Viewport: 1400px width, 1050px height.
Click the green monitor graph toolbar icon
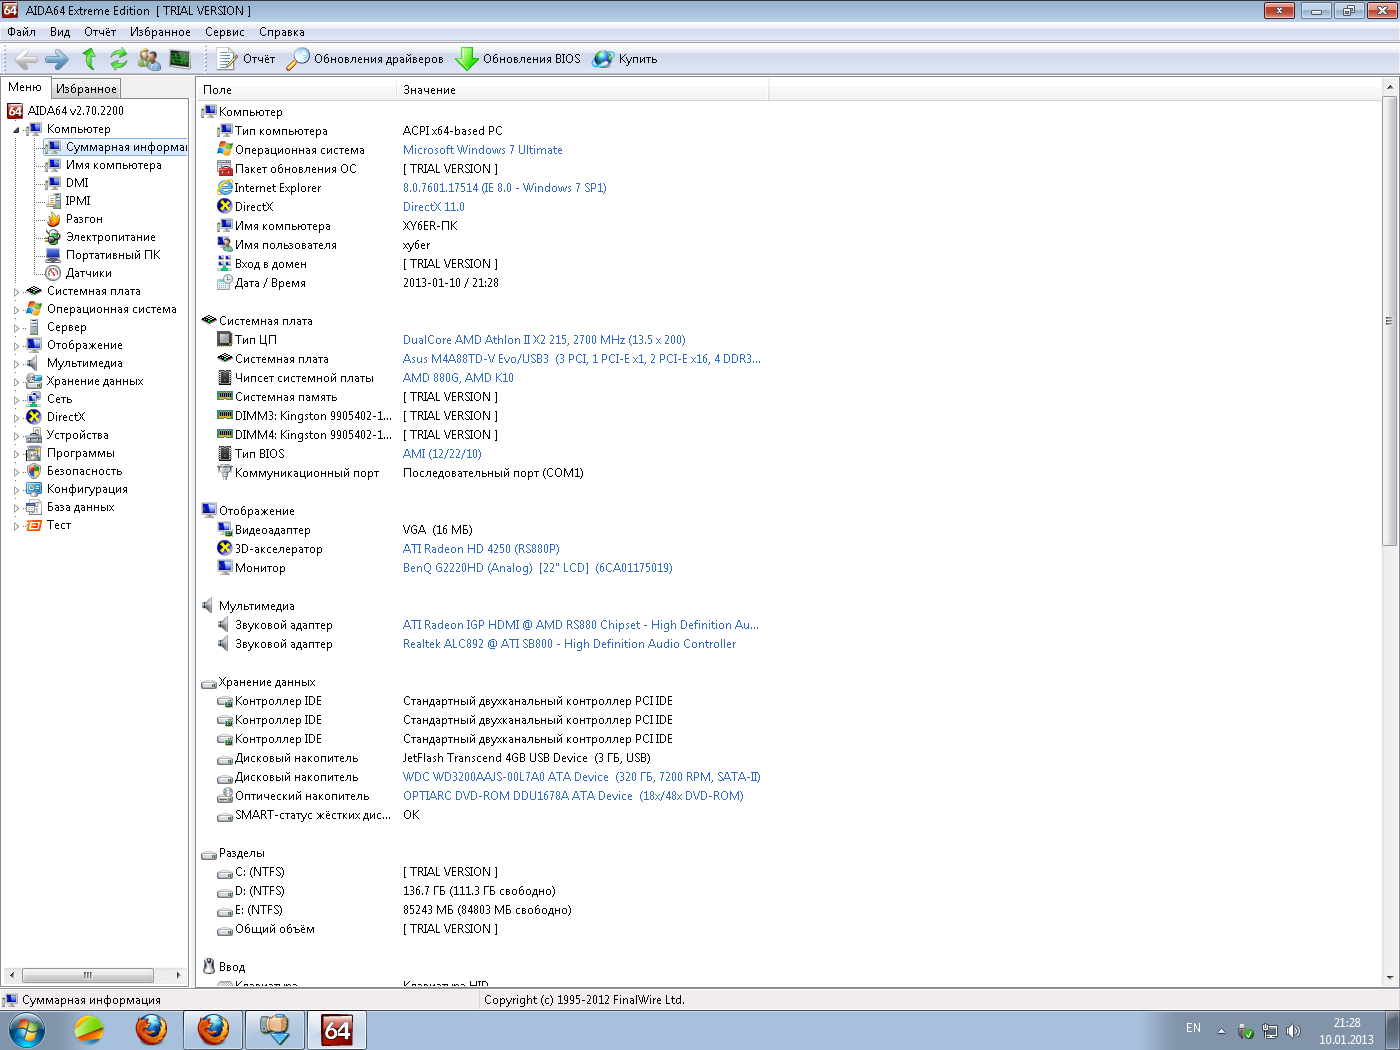click(180, 59)
